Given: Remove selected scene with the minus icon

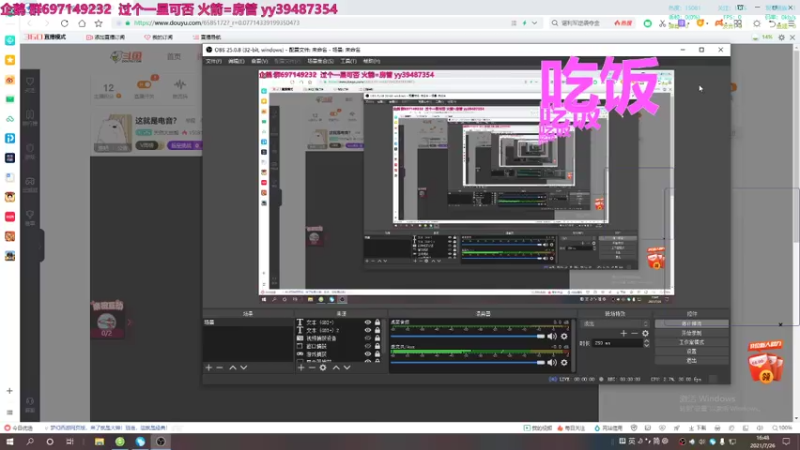Looking at the screenshot, I should (x=220, y=367).
